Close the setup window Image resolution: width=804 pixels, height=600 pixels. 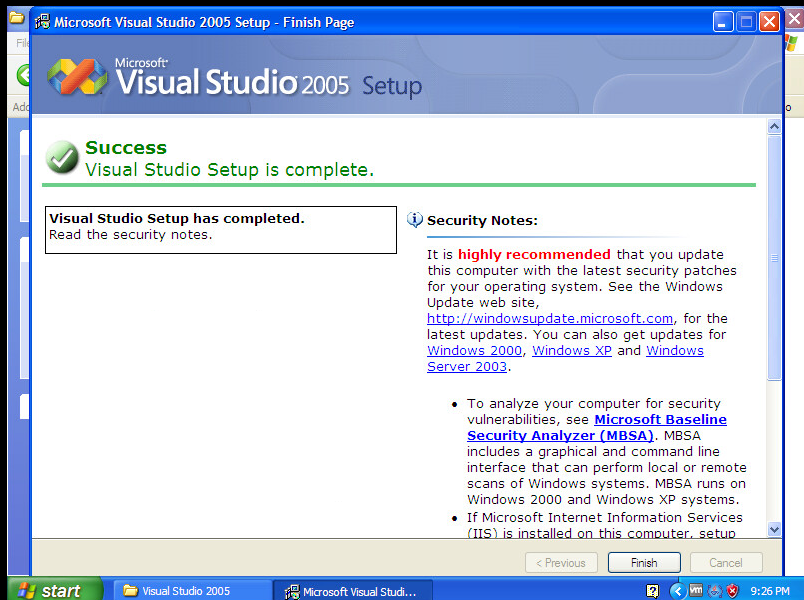pos(769,22)
